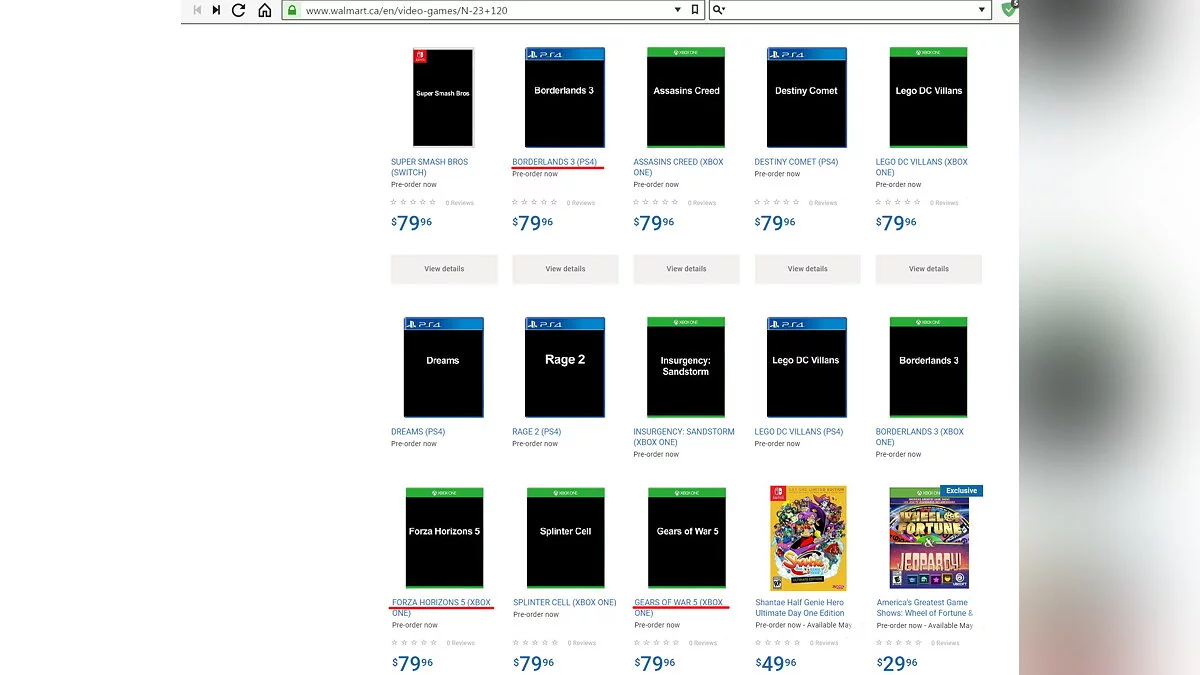This screenshot has height=675, width=1200.
Task: View details for Assasins Creed
Action: pyautogui.click(x=686, y=269)
